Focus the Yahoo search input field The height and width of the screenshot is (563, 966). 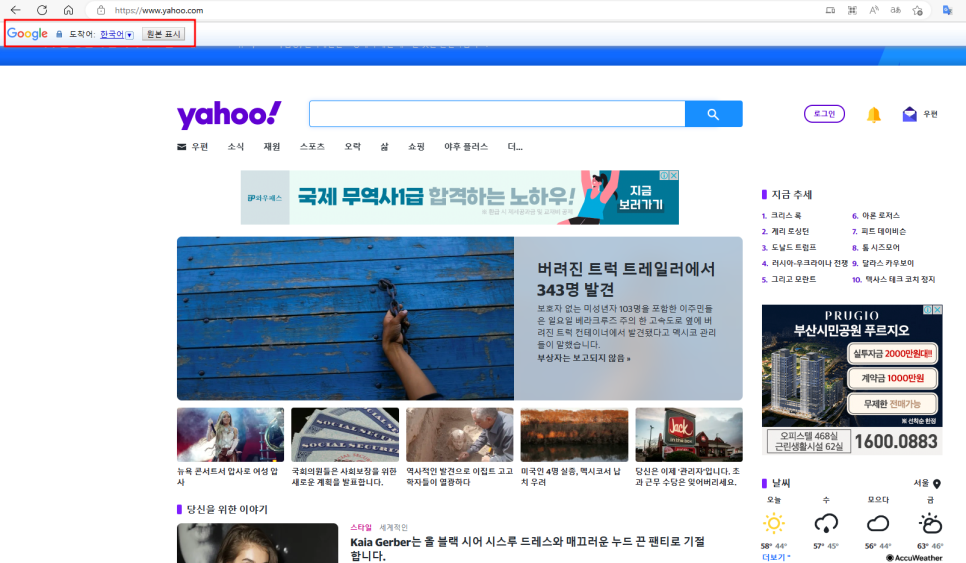(x=497, y=114)
